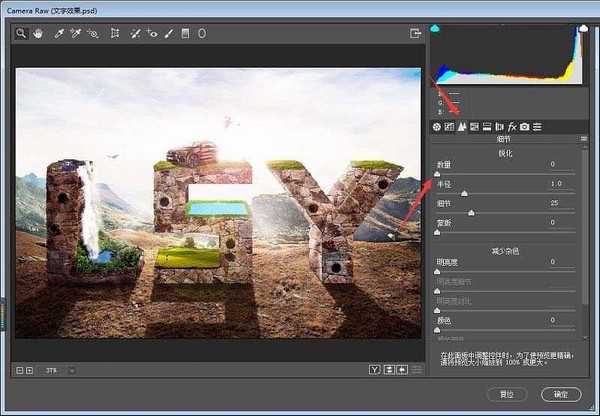The width and height of the screenshot is (600, 416).
Task: Choose the Adjustment Brush tool
Action: pos(169,33)
